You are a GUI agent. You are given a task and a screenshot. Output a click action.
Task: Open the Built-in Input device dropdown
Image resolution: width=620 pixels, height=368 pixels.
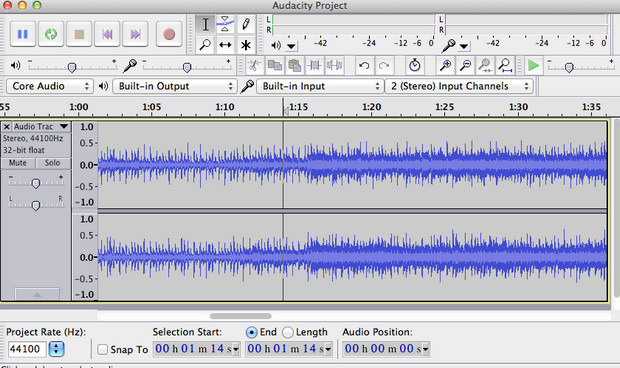[319, 86]
